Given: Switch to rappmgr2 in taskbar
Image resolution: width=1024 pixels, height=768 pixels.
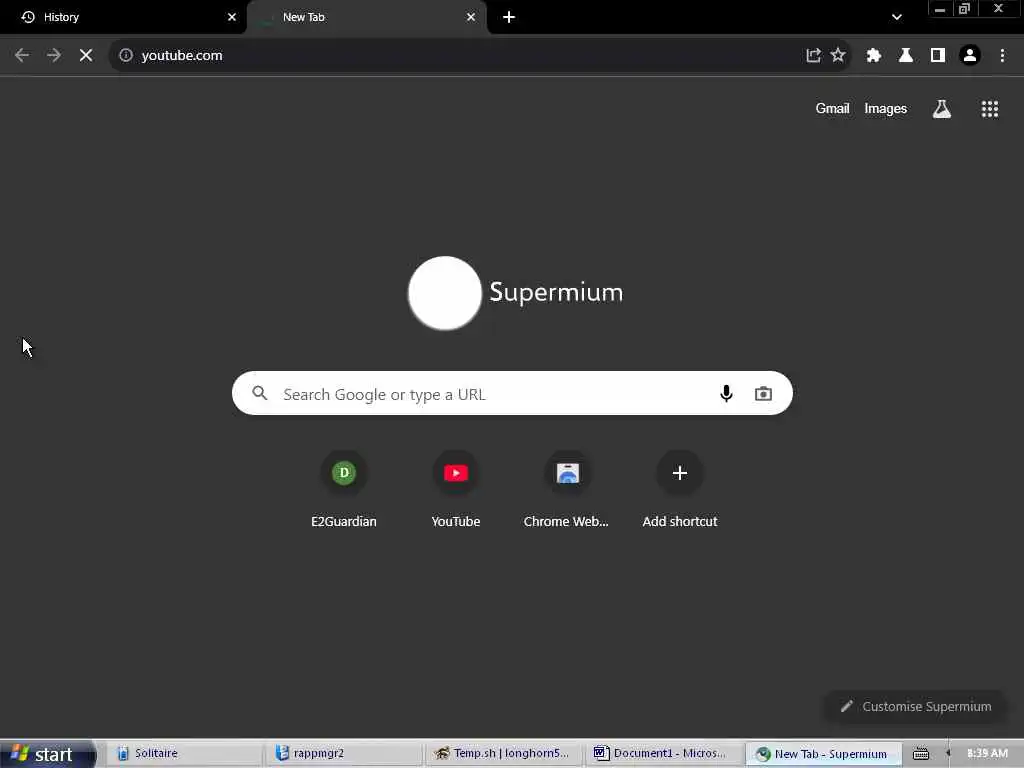Looking at the screenshot, I should point(344,754).
